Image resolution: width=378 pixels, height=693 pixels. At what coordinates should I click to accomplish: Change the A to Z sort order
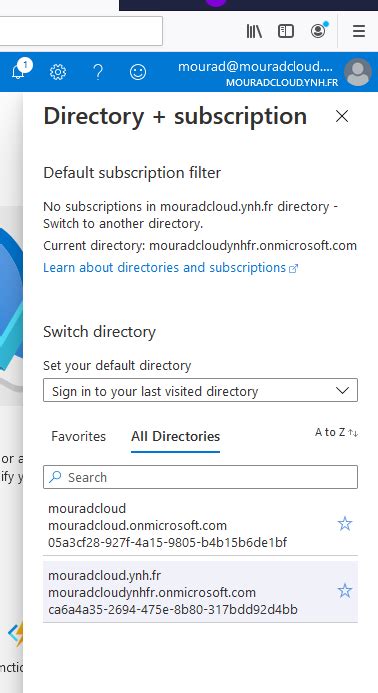point(336,433)
